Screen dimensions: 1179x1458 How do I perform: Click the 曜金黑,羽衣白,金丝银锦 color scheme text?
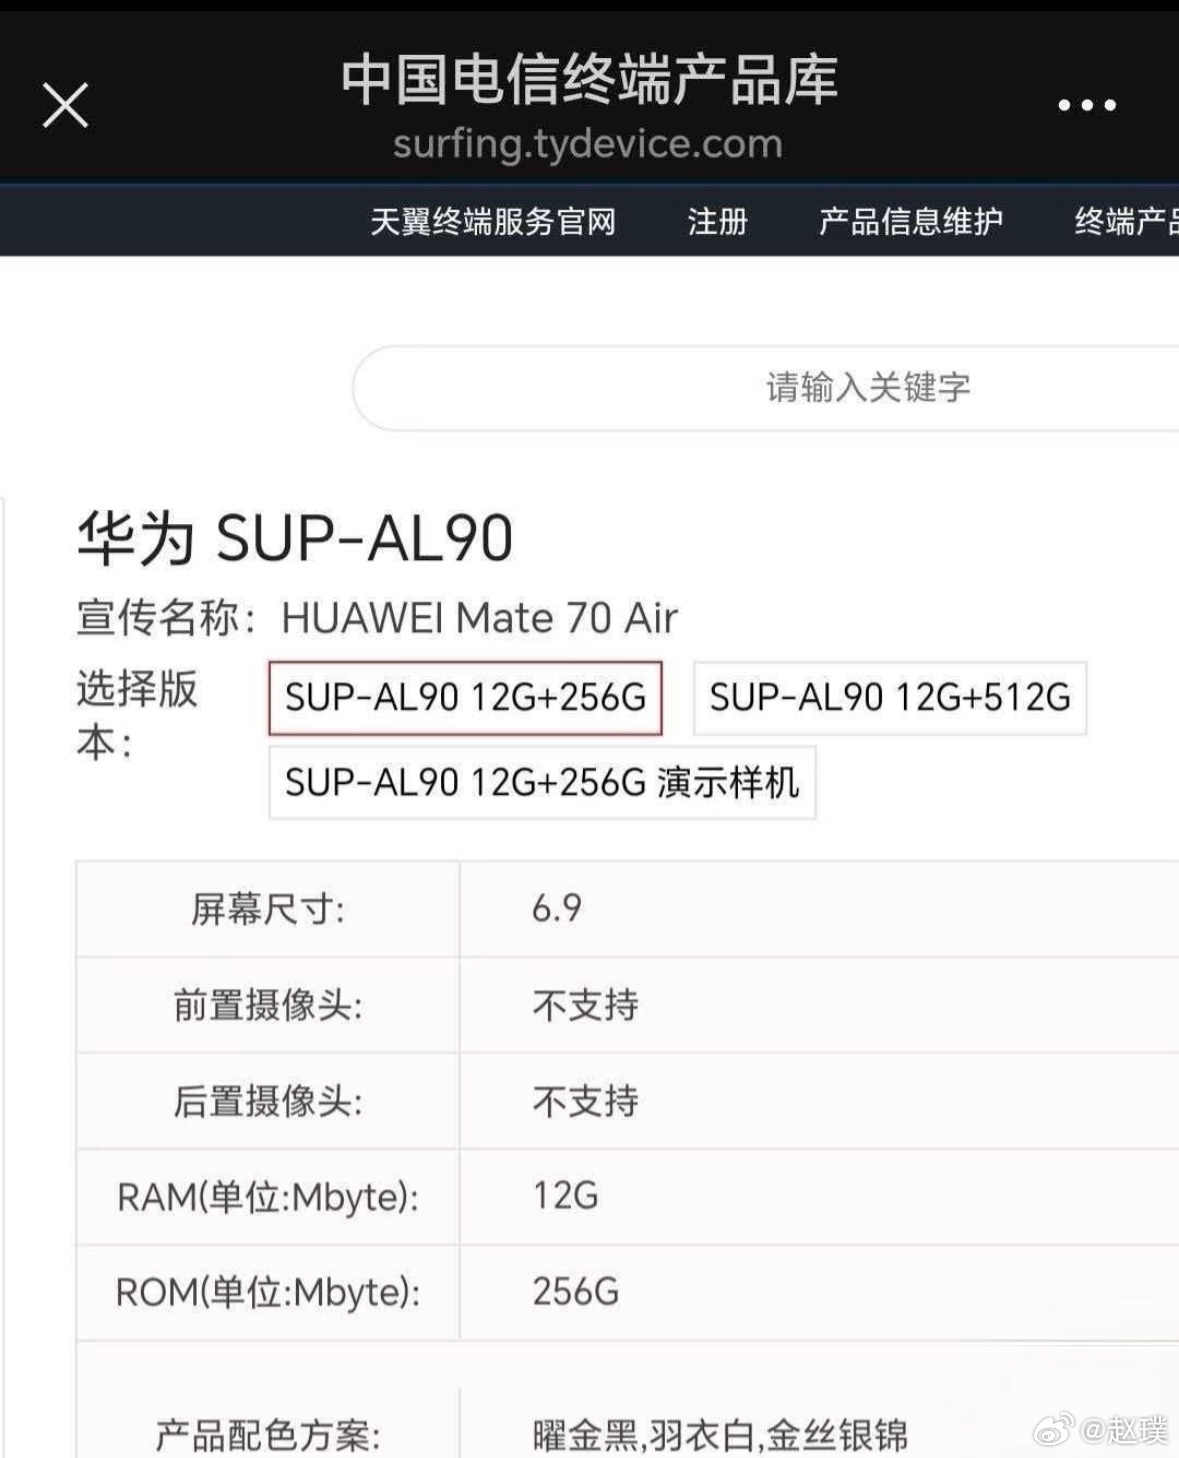(719, 1436)
